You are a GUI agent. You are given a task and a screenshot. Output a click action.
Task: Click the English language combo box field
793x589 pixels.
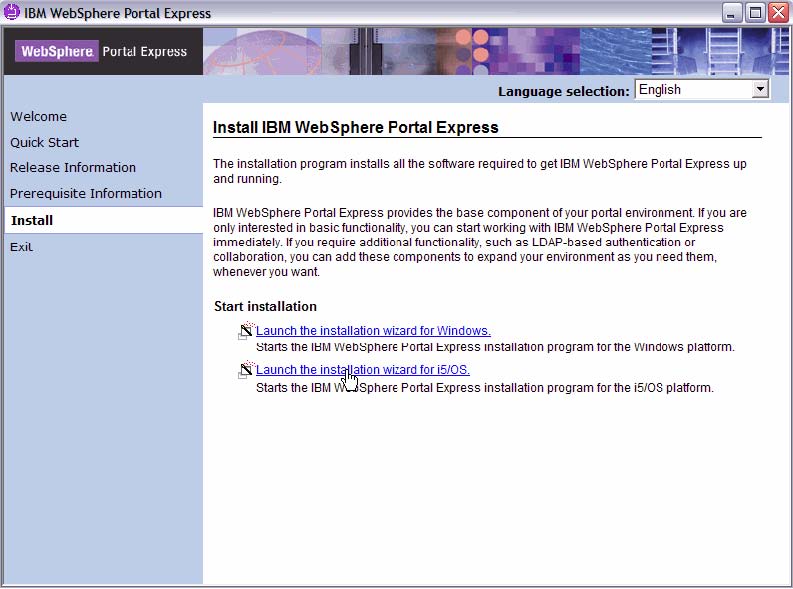coord(702,90)
